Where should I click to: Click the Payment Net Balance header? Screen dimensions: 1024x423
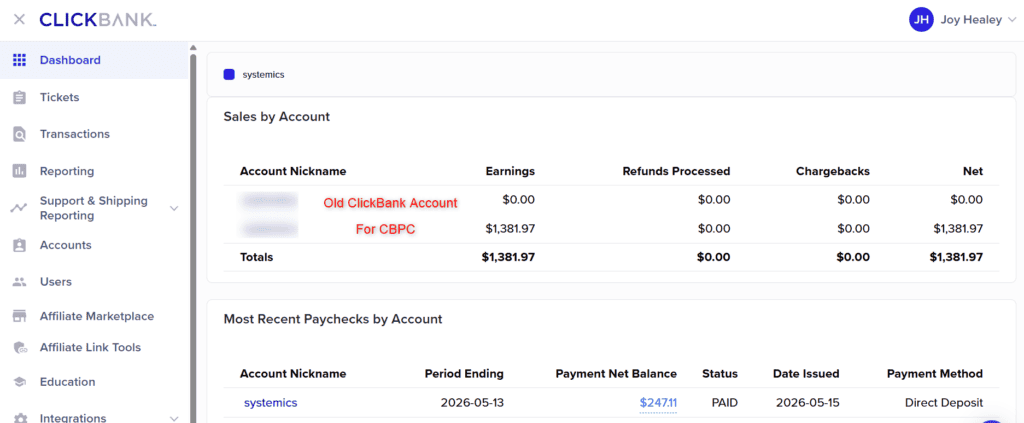click(616, 374)
